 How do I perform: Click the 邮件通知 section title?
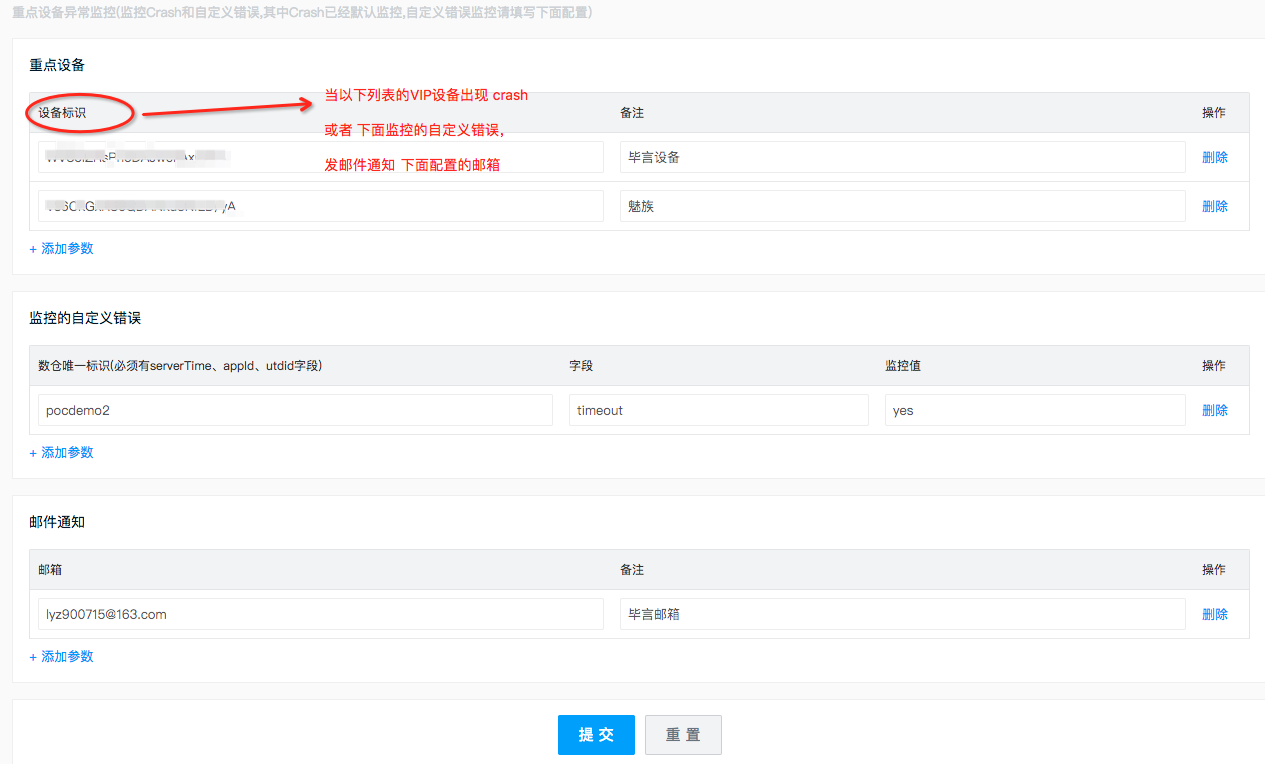[57, 522]
